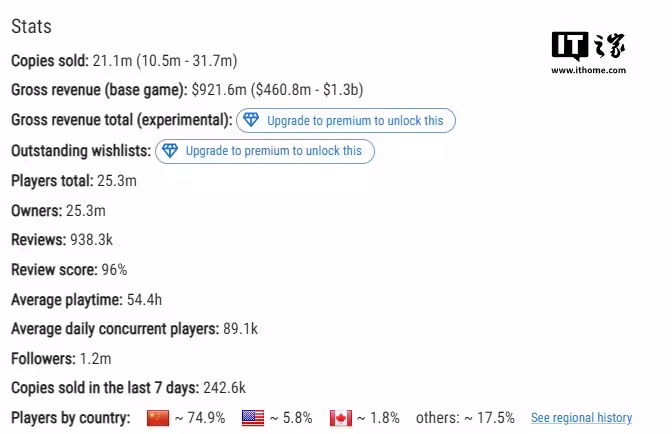Click the China flag icon

(x=158, y=418)
